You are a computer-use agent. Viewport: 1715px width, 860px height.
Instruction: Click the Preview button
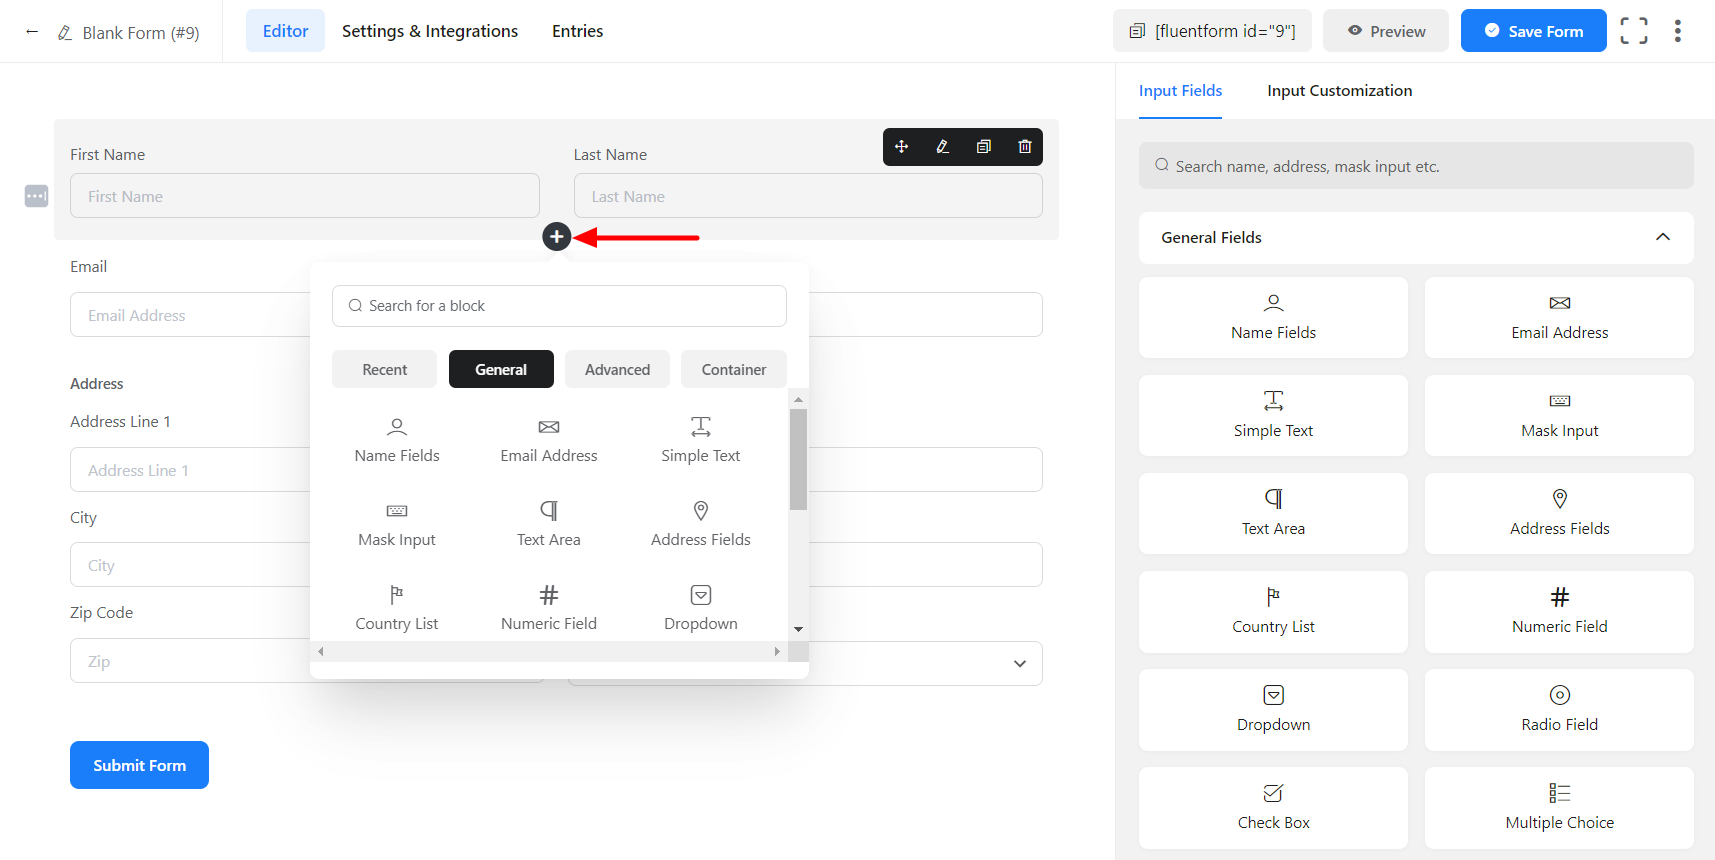[x=1385, y=31]
